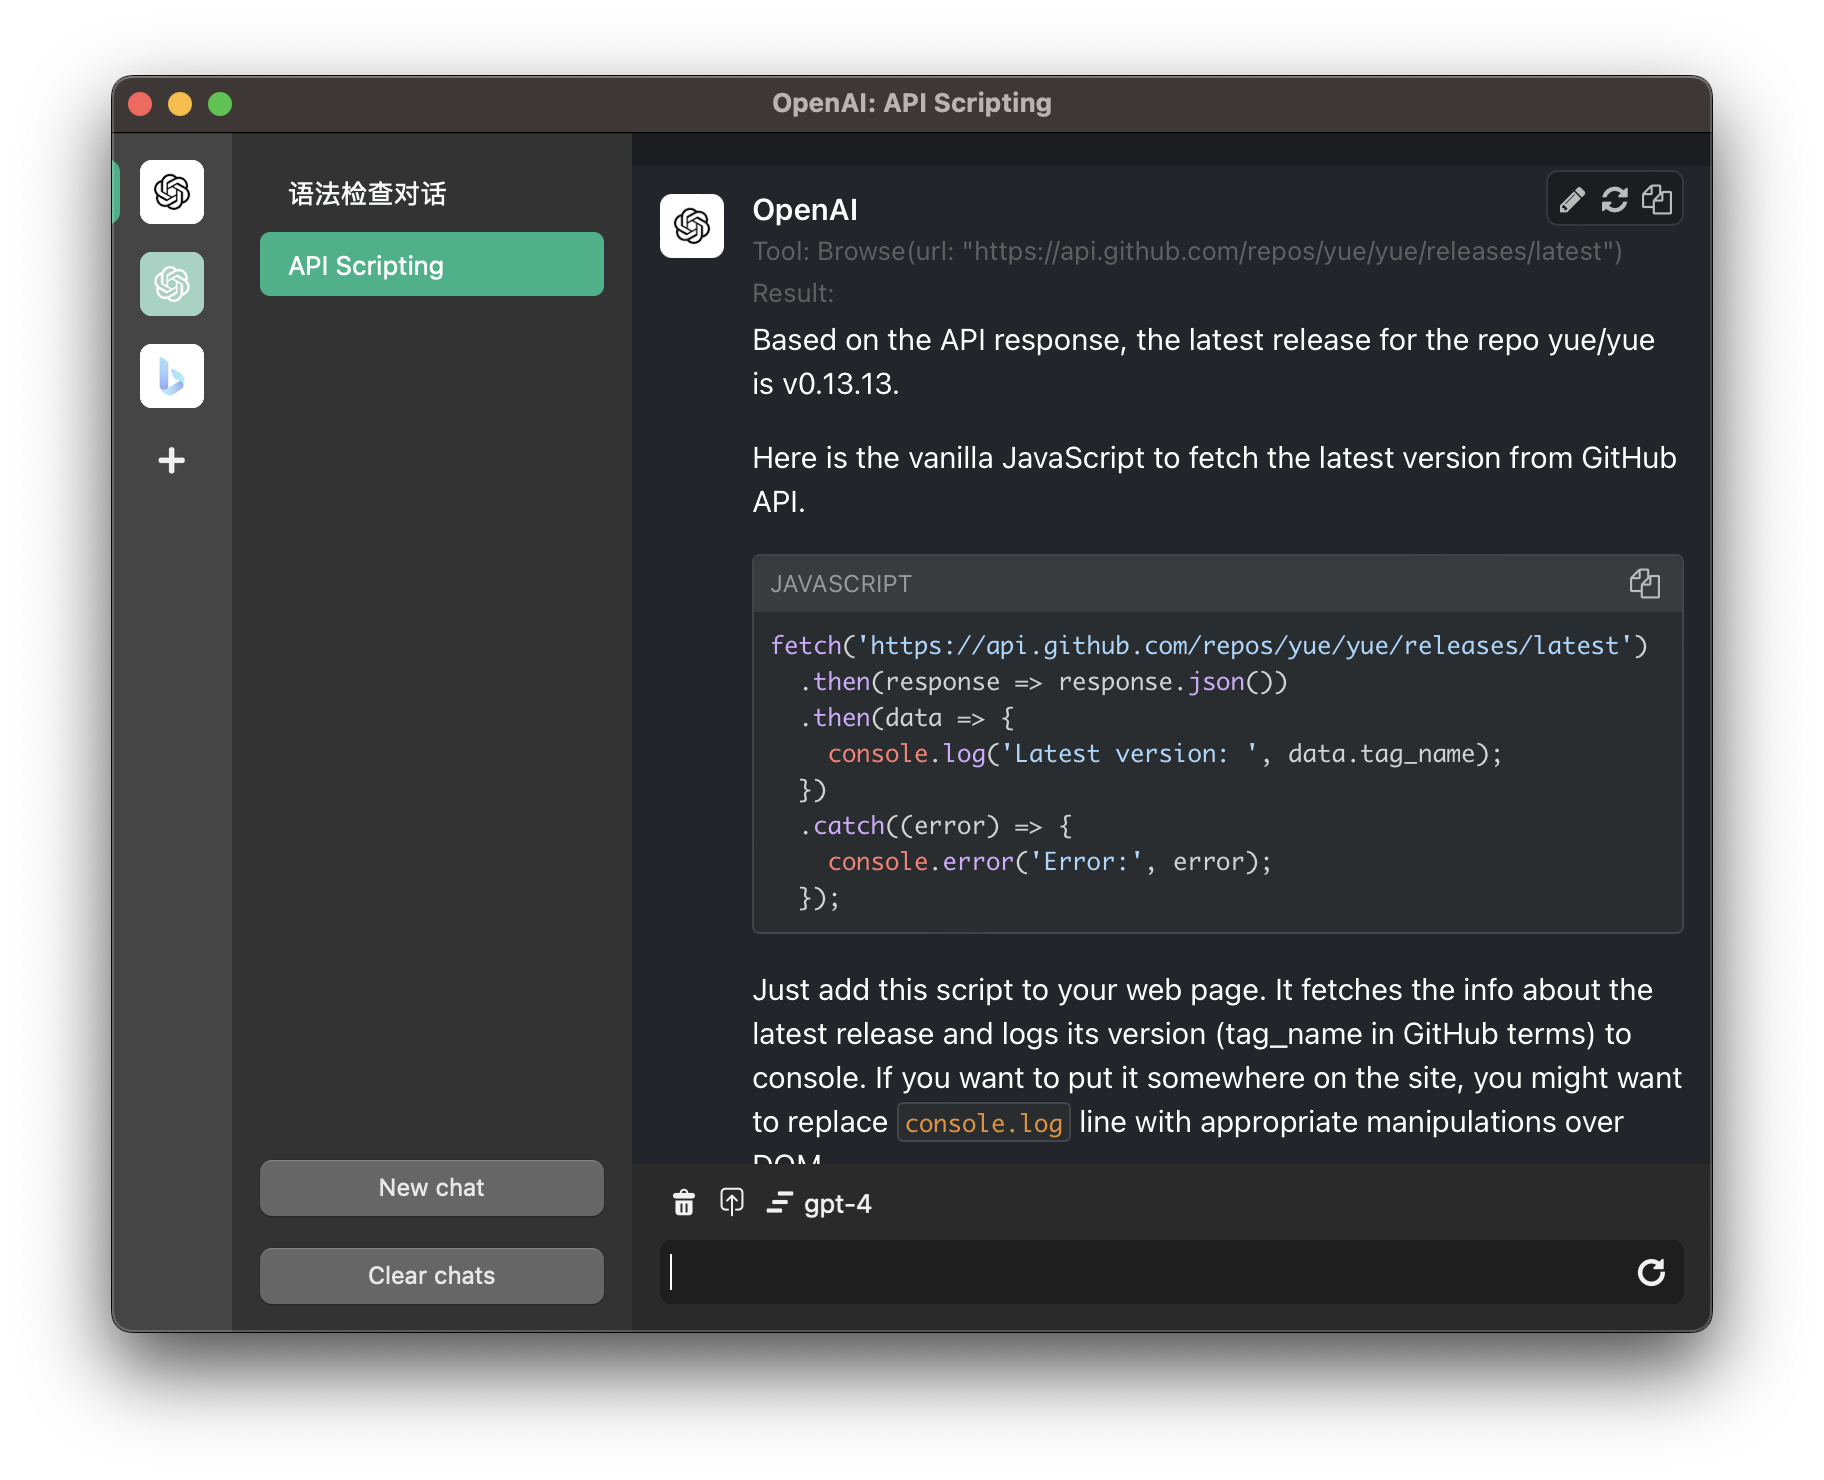Select the green highlighted OpenAI bot icon
This screenshot has width=1824, height=1480.
pyautogui.click(x=171, y=284)
